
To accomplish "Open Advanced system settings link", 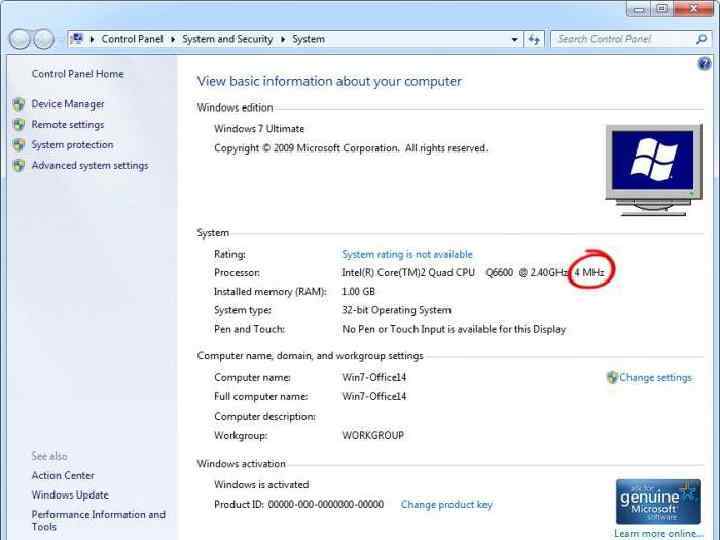I will coord(90,165).
